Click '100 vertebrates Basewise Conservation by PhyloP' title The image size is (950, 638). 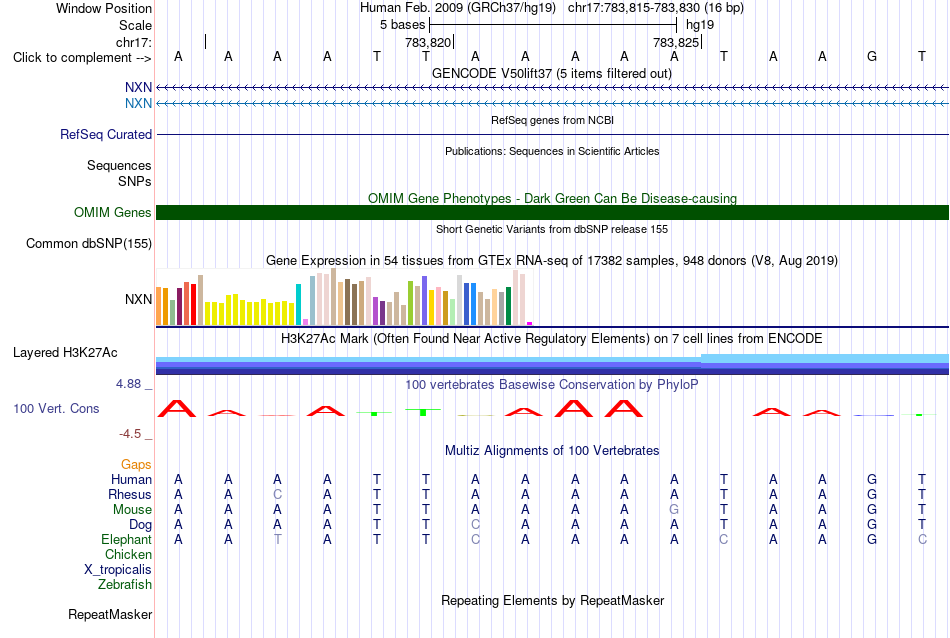pyautogui.click(x=551, y=385)
